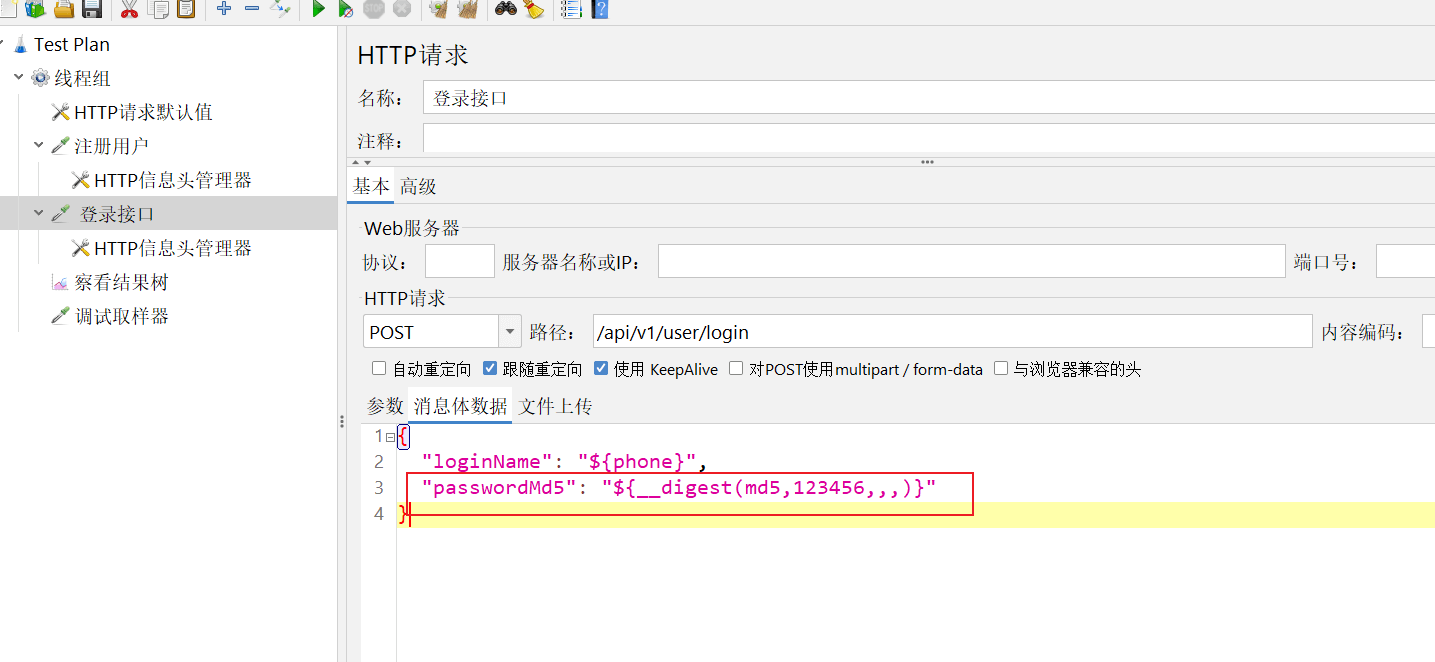
Task: Select 察看结果树 tree item
Action: (x=121, y=283)
